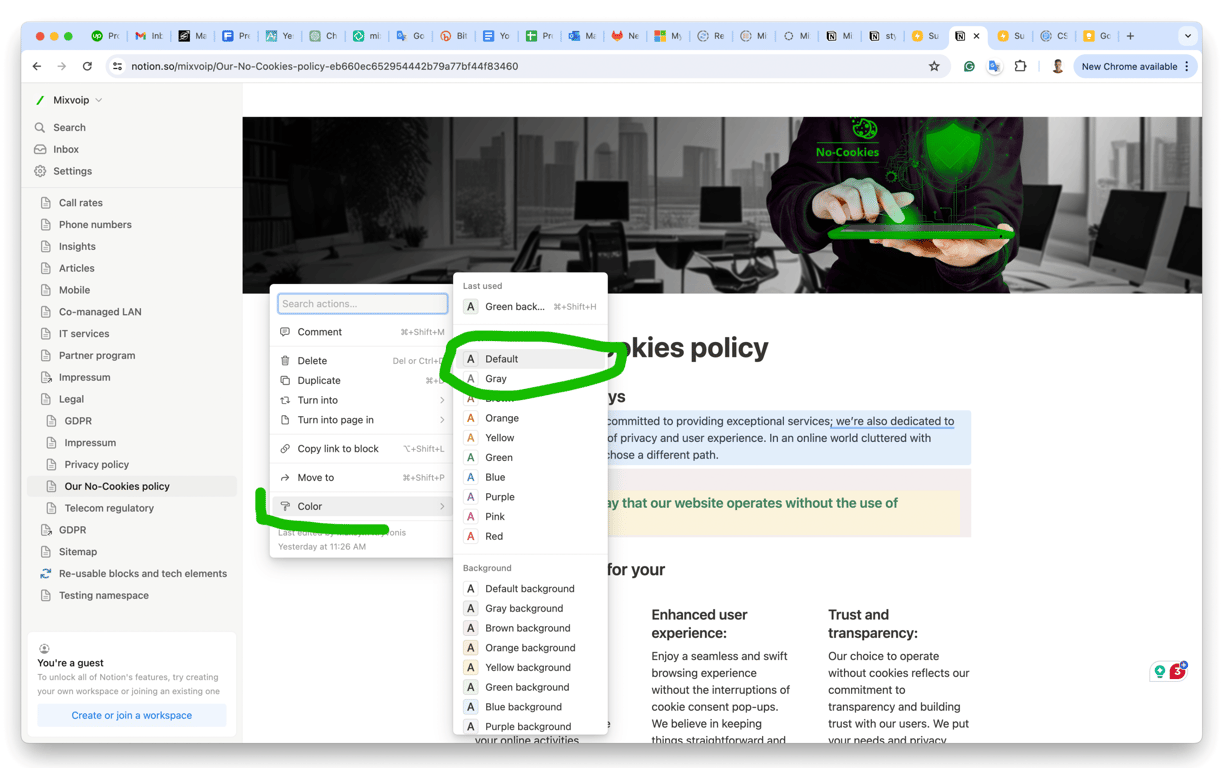Click the address bar URL

(x=324, y=66)
